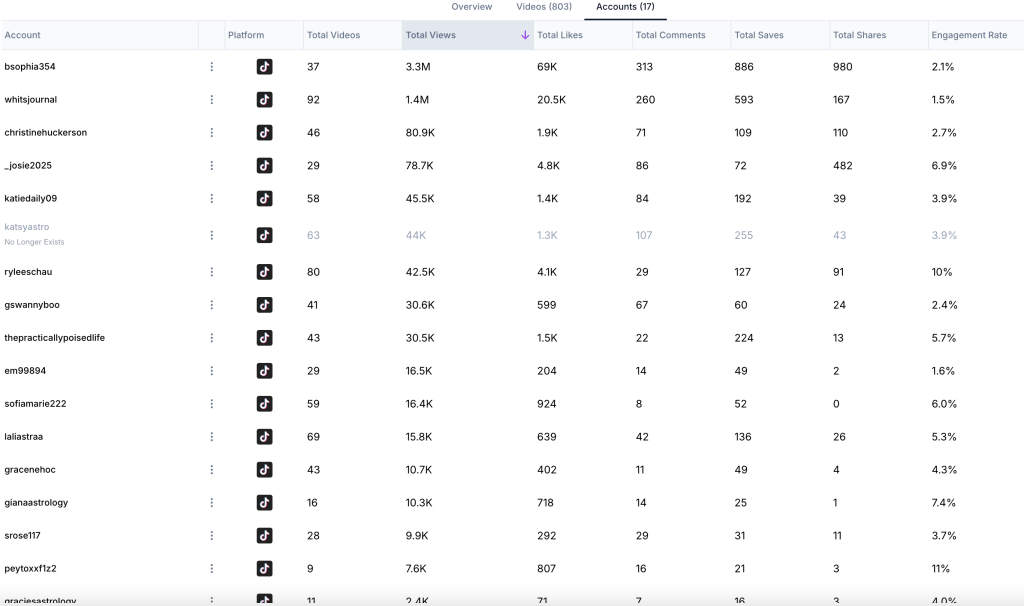Open three-dot menu for _josie2025

click(x=211, y=166)
